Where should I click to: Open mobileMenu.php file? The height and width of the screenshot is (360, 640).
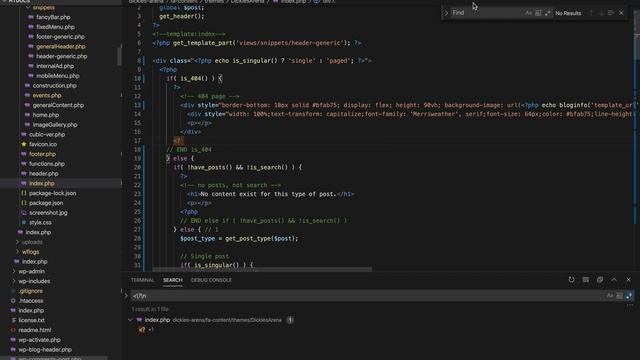coord(58,76)
